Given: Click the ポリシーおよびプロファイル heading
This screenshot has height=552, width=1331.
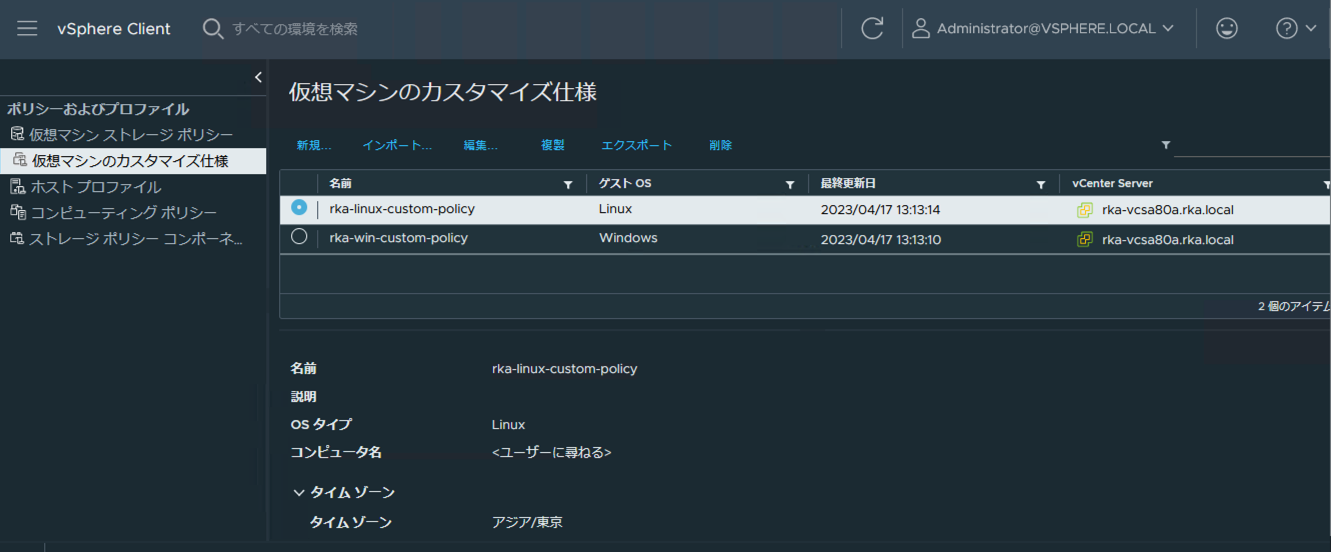Looking at the screenshot, I should [98, 109].
